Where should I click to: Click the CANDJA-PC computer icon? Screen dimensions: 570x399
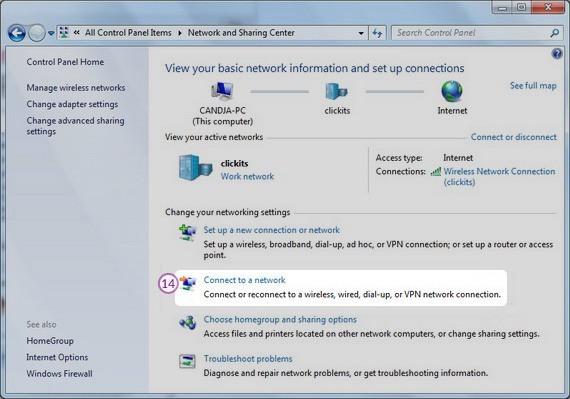[222, 91]
